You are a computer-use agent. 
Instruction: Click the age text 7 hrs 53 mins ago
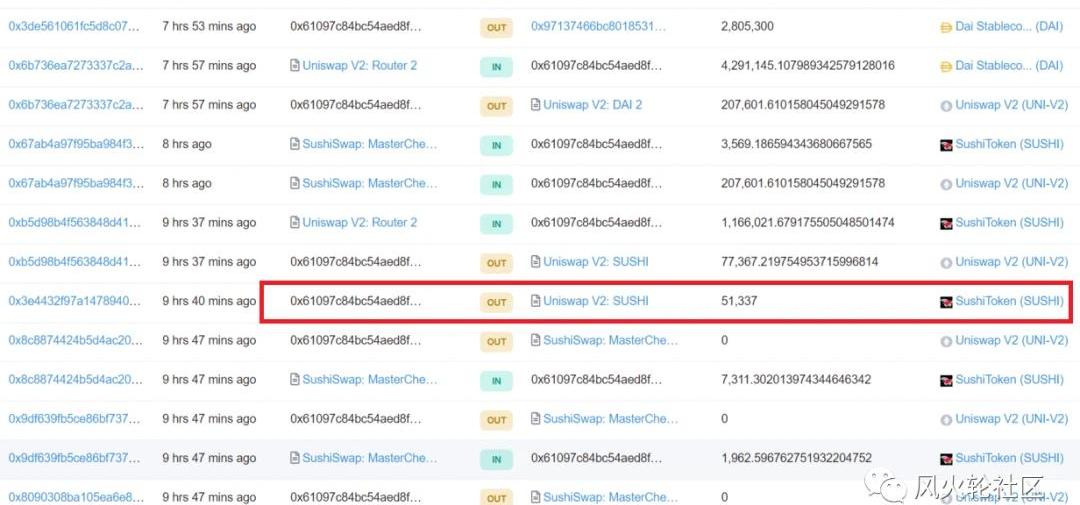pyautogui.click(x=209, y=26)
